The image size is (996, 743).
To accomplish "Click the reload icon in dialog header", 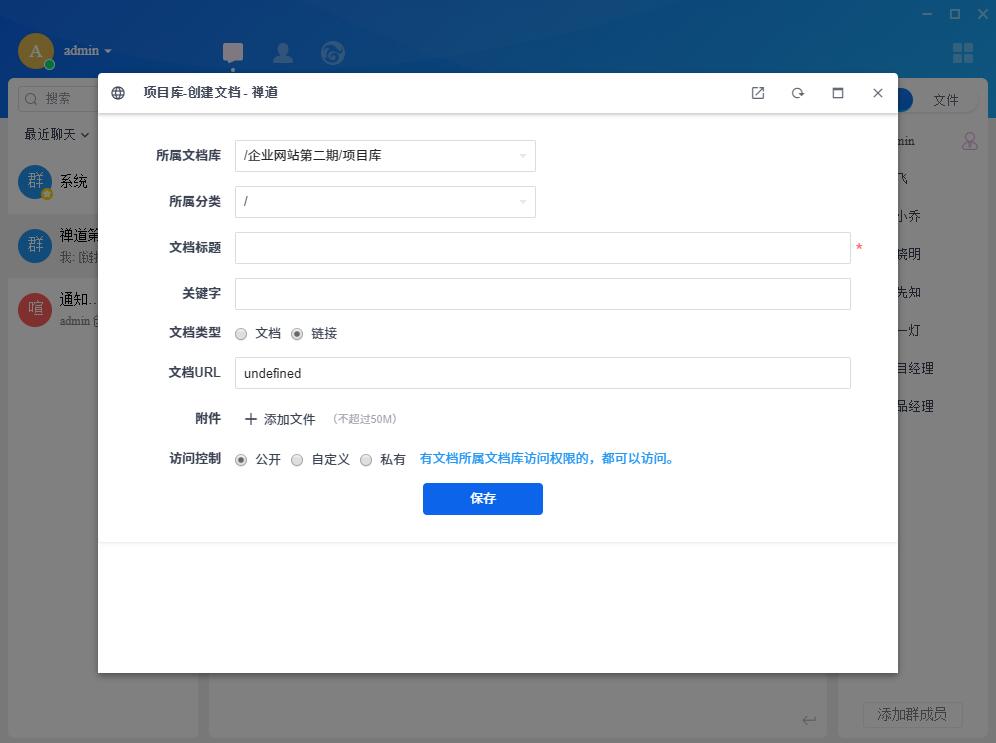I will click(x=798, y=93).
